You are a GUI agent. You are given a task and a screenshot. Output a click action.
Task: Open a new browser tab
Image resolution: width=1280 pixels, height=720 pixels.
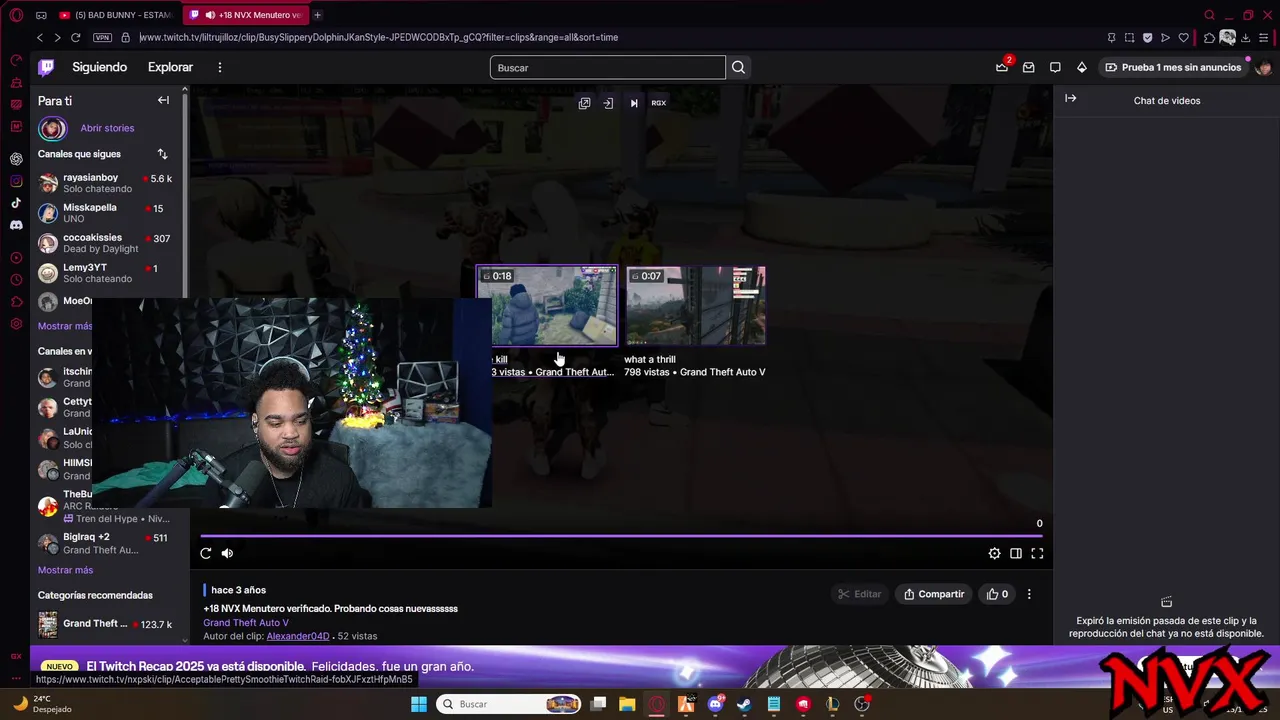pos(317,15)
